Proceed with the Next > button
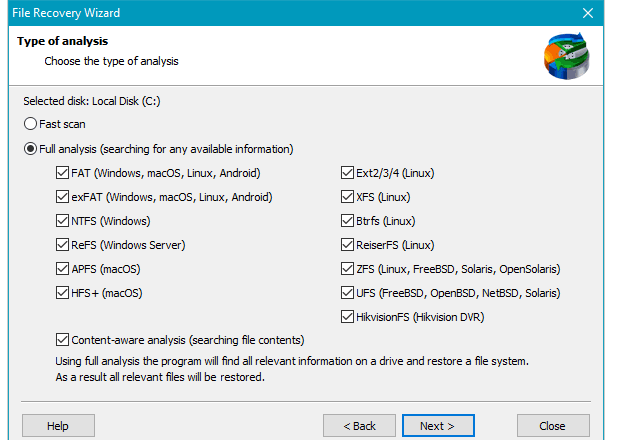The height and width of the screenshot is (440, 620). tap(438, 426)
